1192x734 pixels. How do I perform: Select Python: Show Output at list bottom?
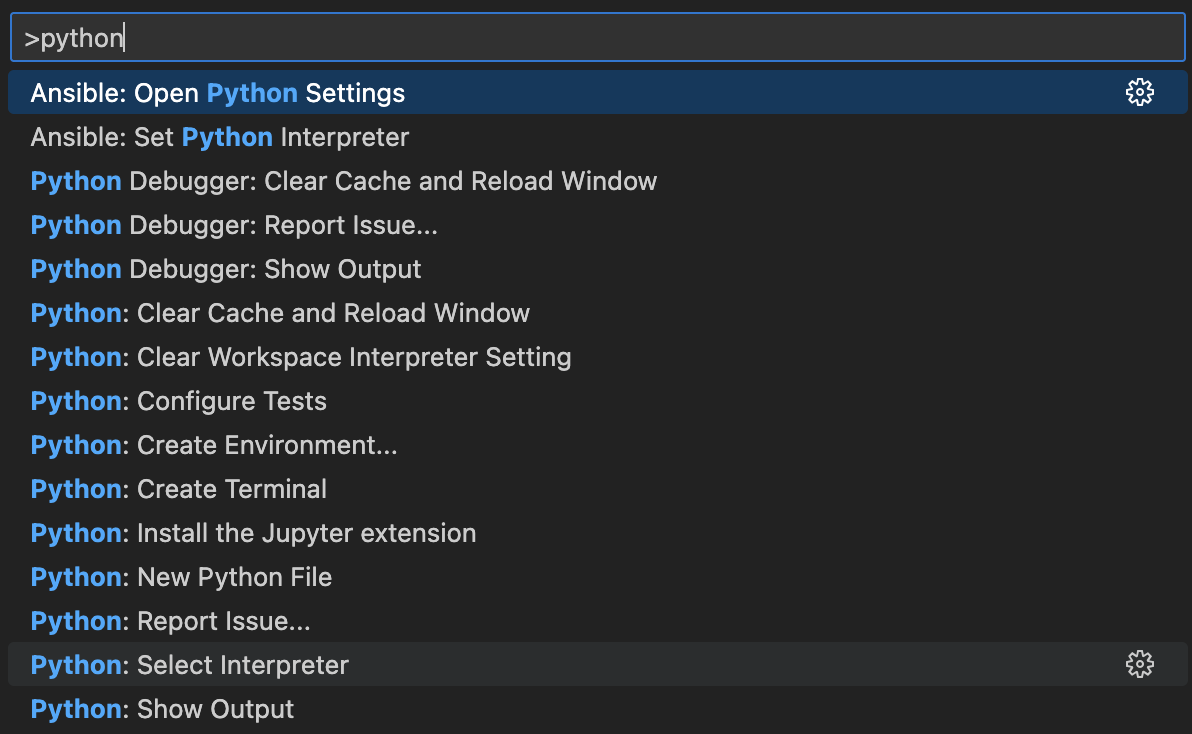pos(162,709)
